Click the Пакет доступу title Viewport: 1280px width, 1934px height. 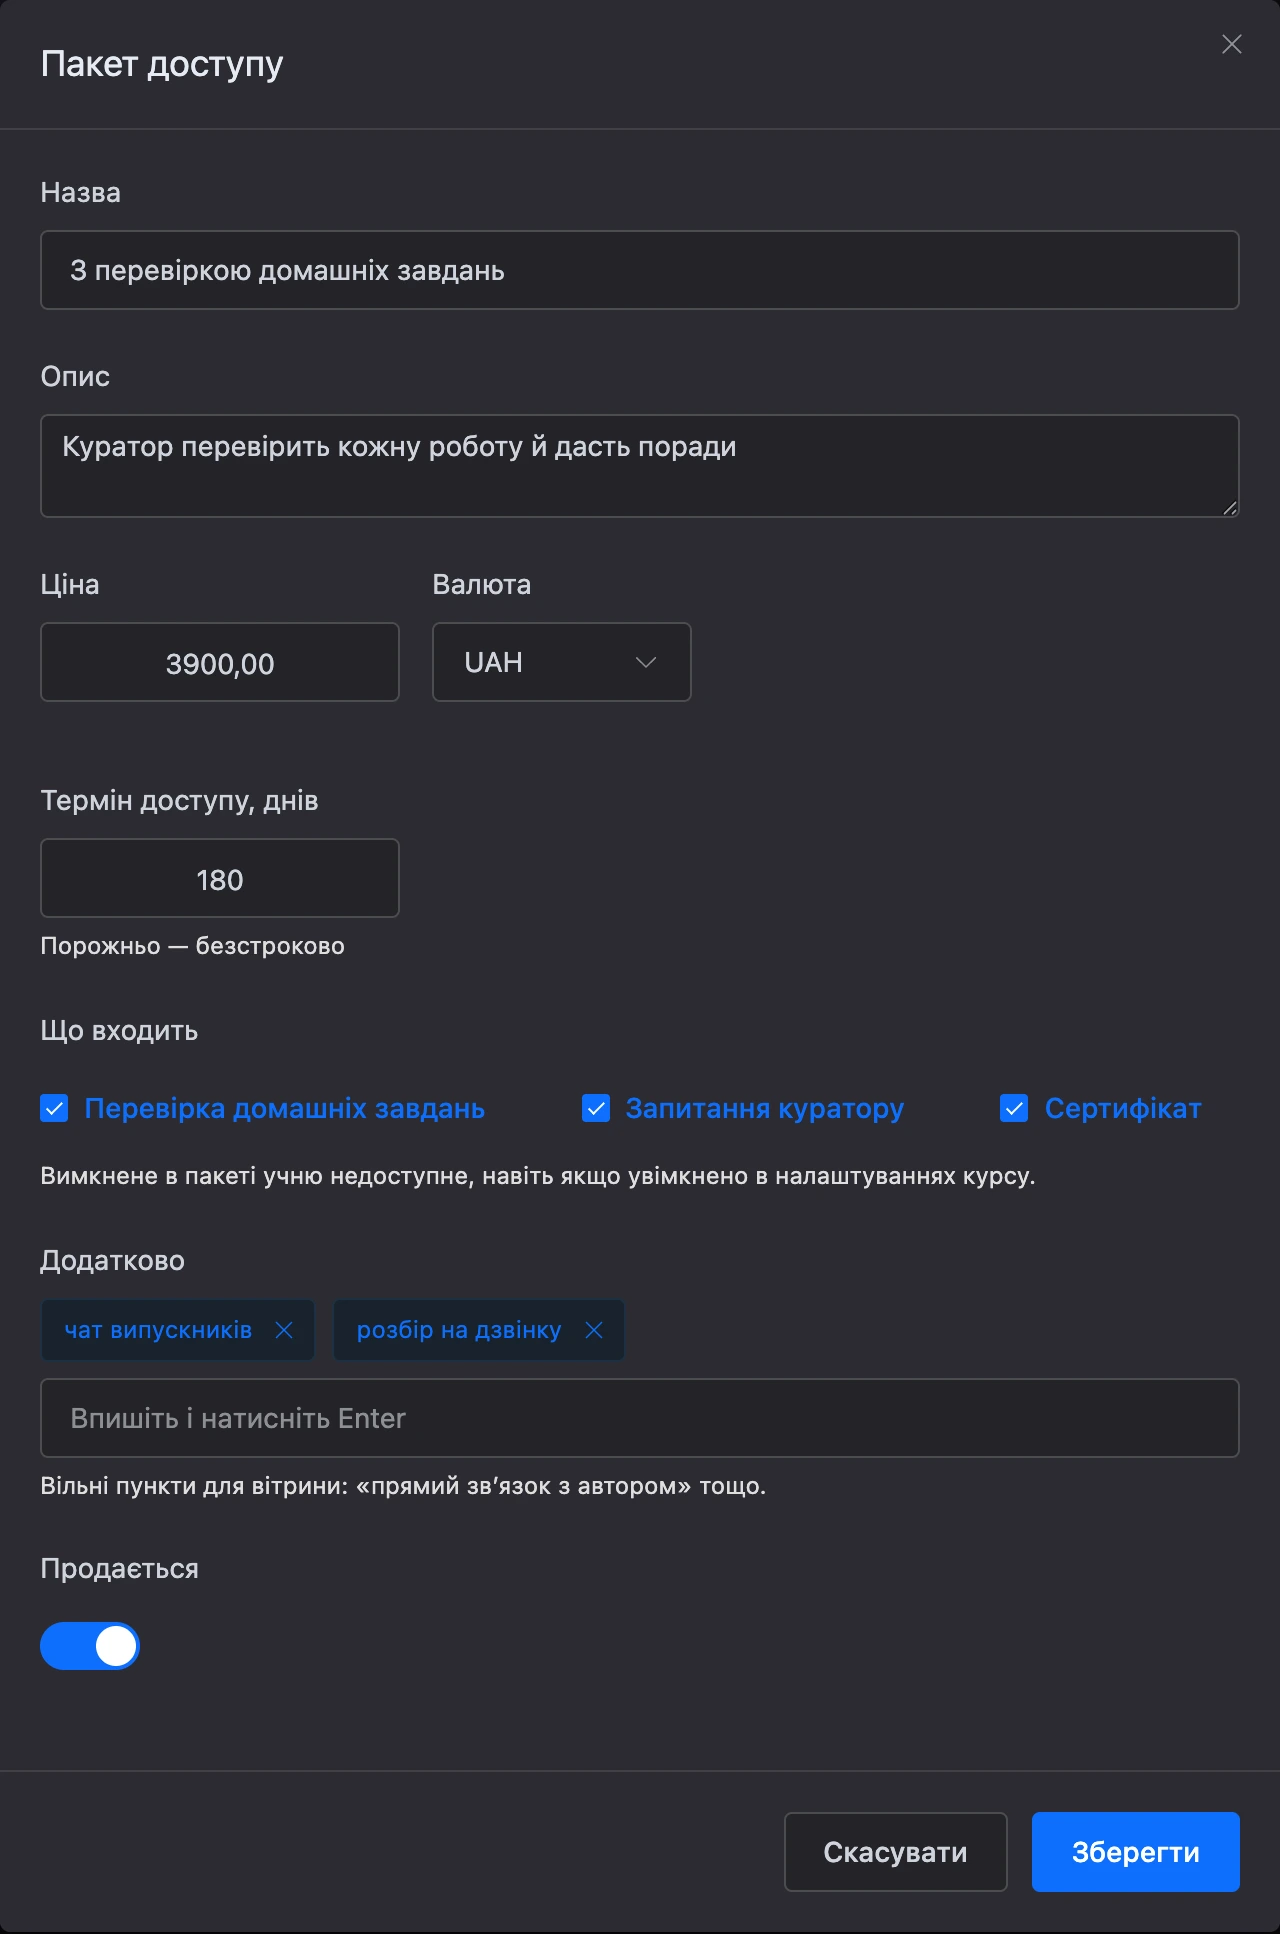[x=162, y=64]
